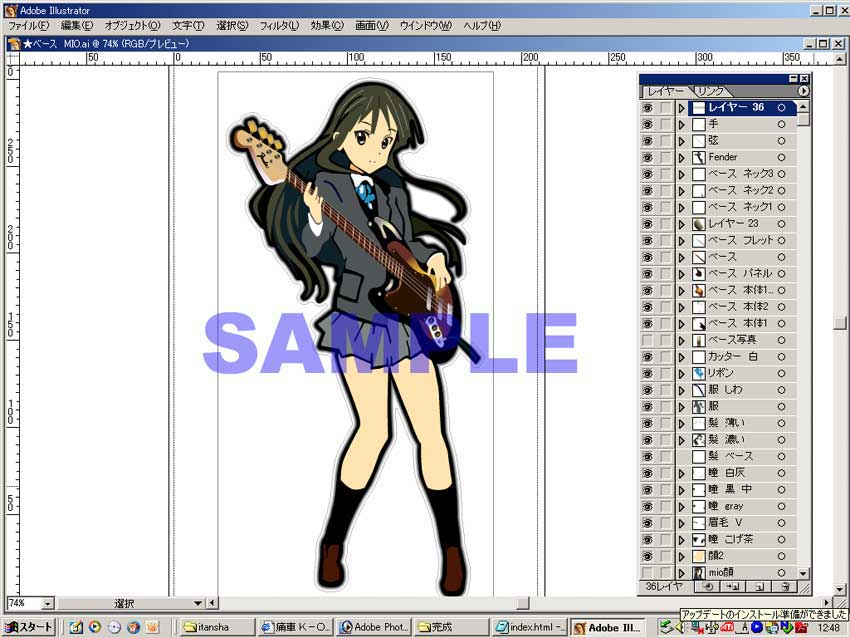The image size is (850, 638).
Task: Open the フィルタ(L) menu
Action: pyautogui.click(x=279, y=25)
